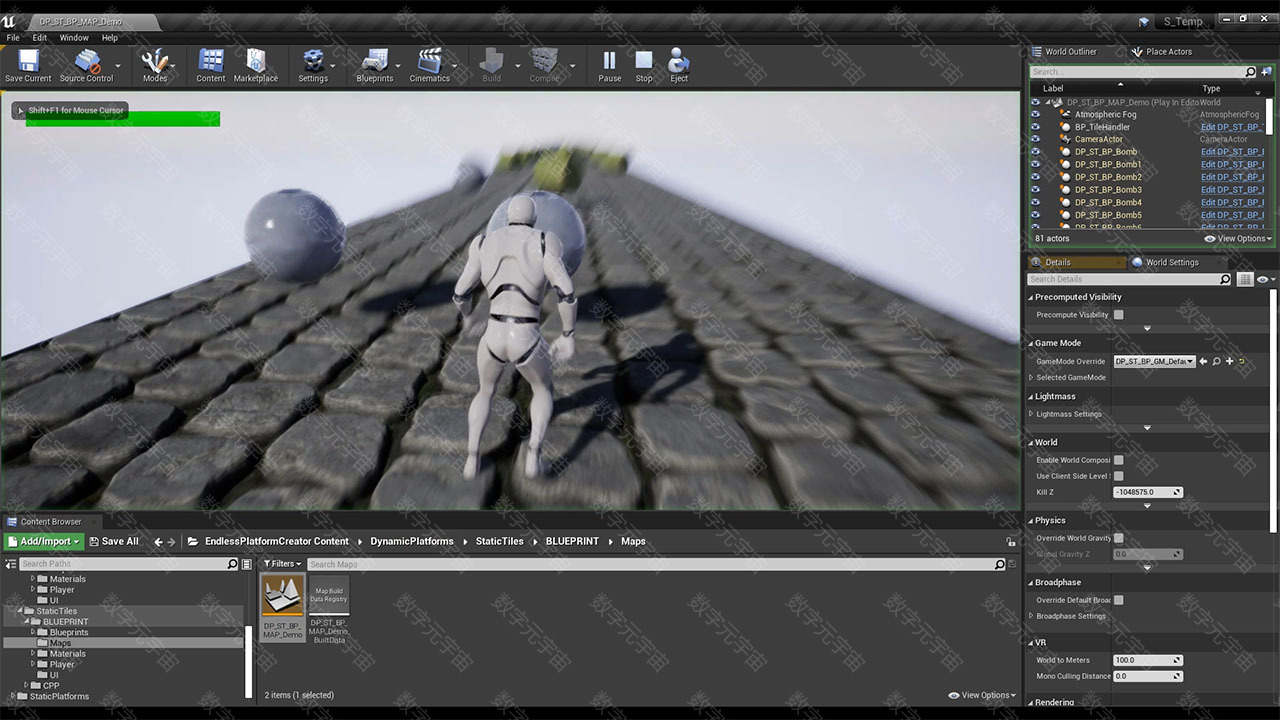Toggle Use Client Side Level checkbox
Viewport: 1280px width, 720px height.
(x=1119, y=476)
